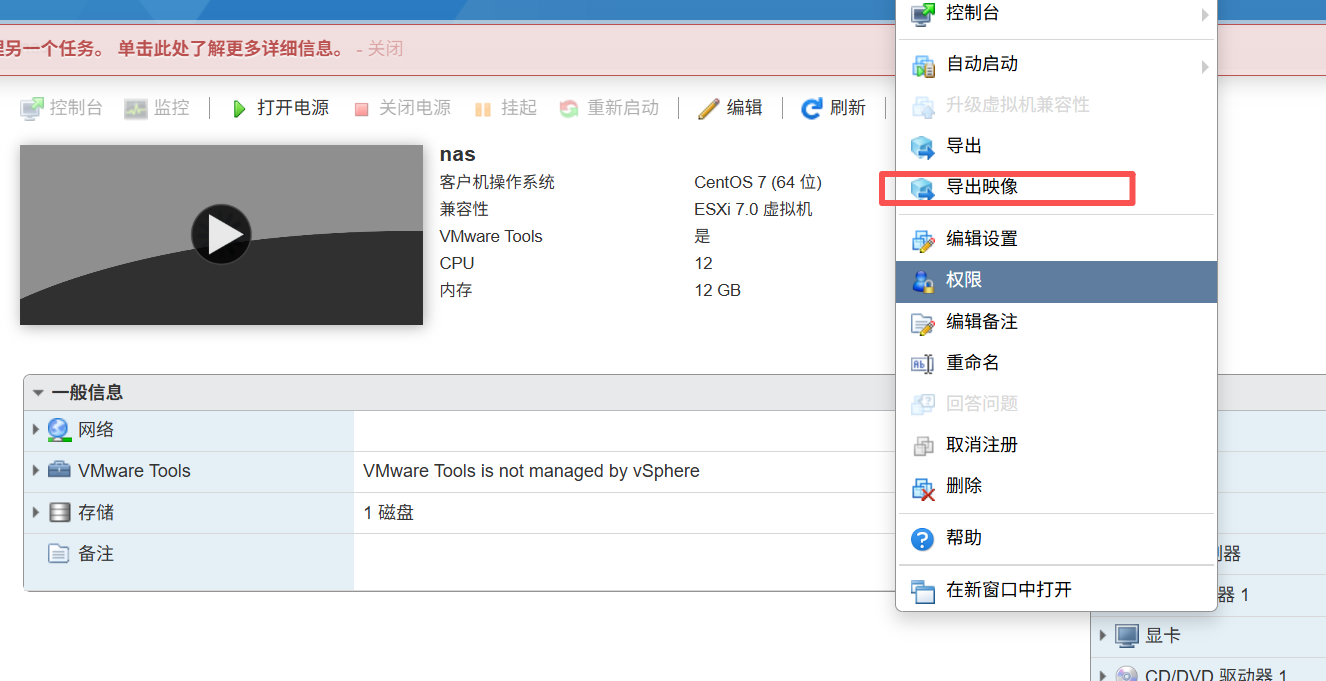
Task: Collapse the 一般信息 section
Action: pyautogui.click(x=38, y=393)
